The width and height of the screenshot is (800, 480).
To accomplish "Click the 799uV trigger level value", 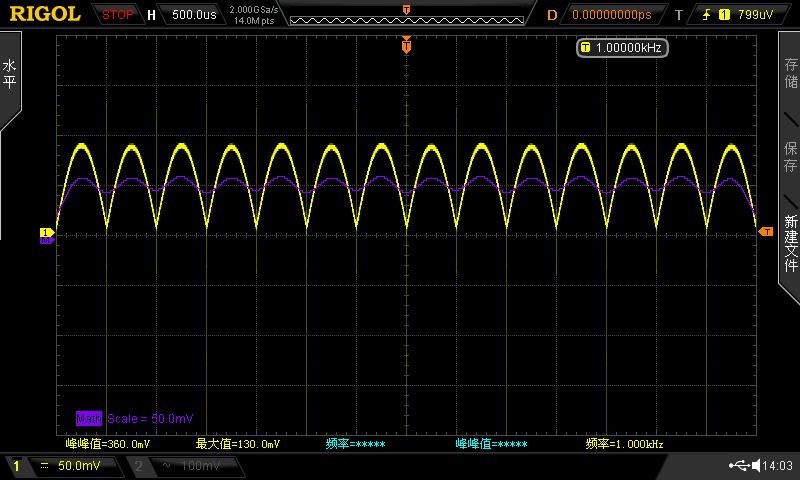I will [x=756, y=15].
